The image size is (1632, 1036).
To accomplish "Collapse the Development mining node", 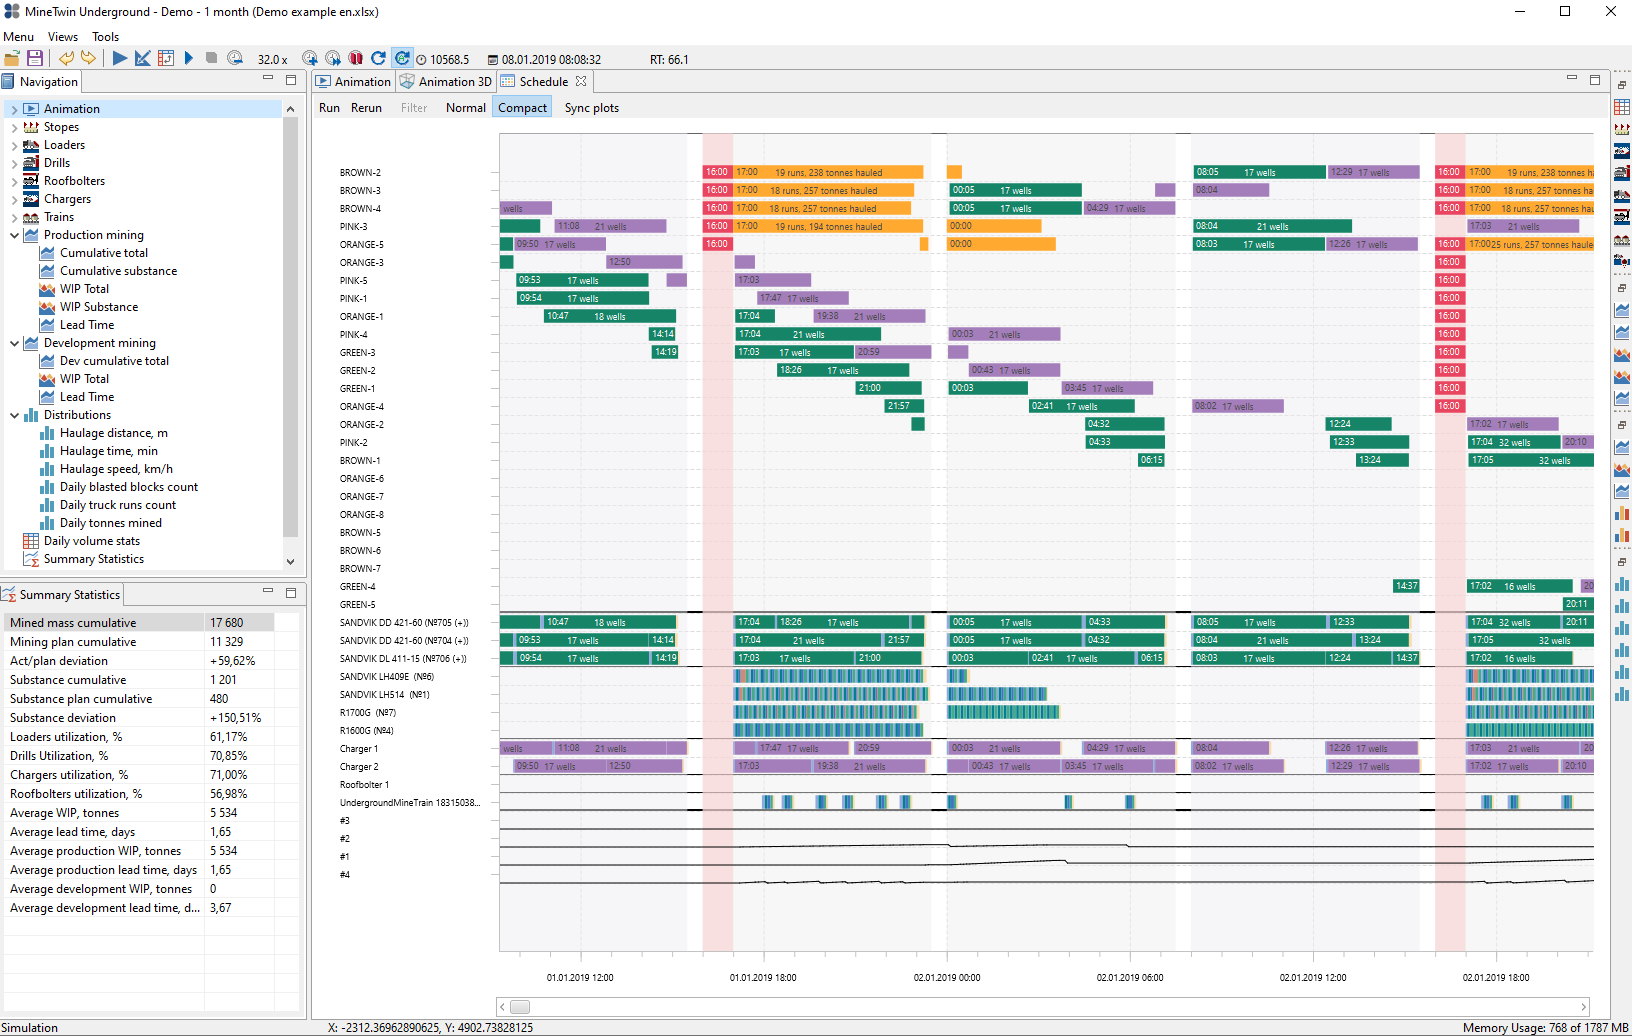I will click(14, 343).
